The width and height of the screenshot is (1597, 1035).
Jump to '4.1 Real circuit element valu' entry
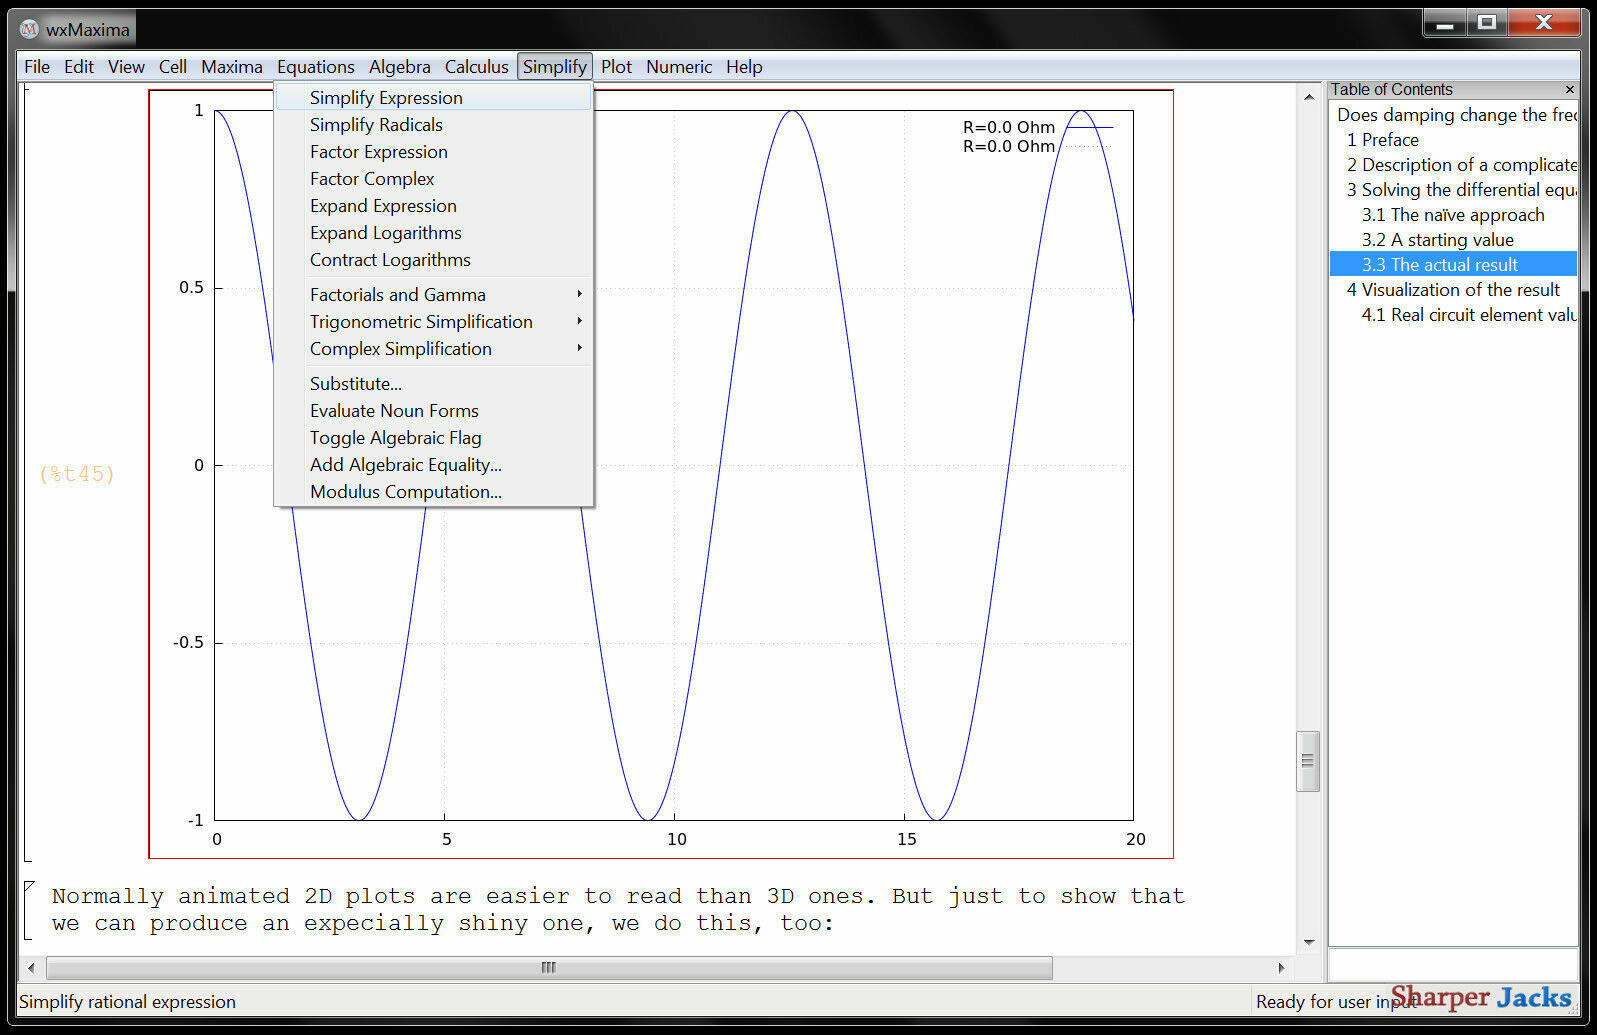pos(1468,315)
